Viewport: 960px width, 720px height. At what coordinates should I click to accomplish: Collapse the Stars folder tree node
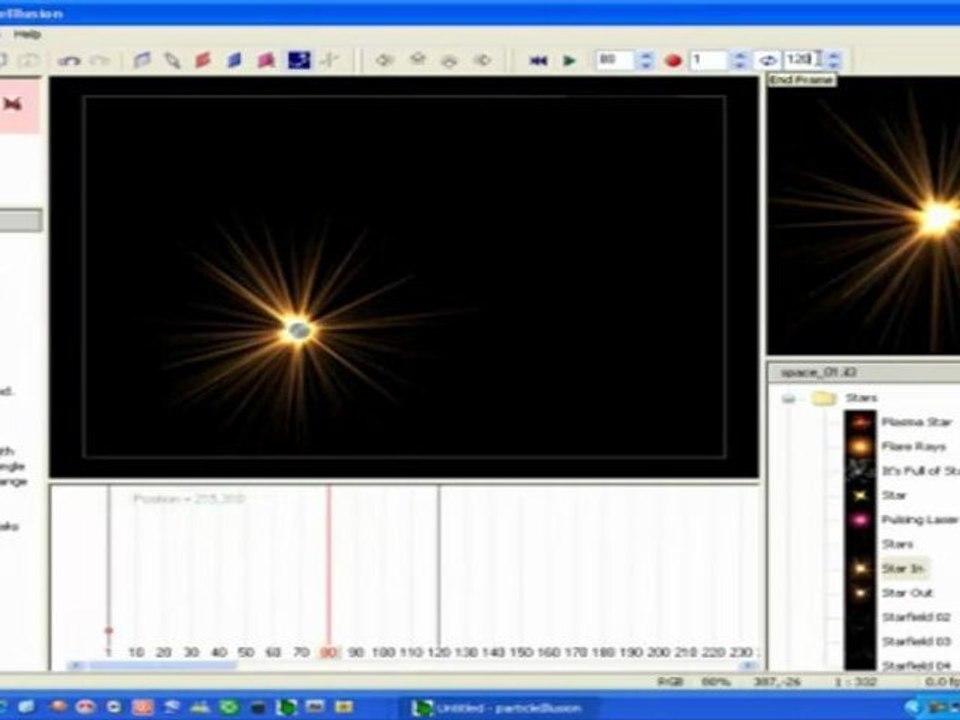pos(789,399)
